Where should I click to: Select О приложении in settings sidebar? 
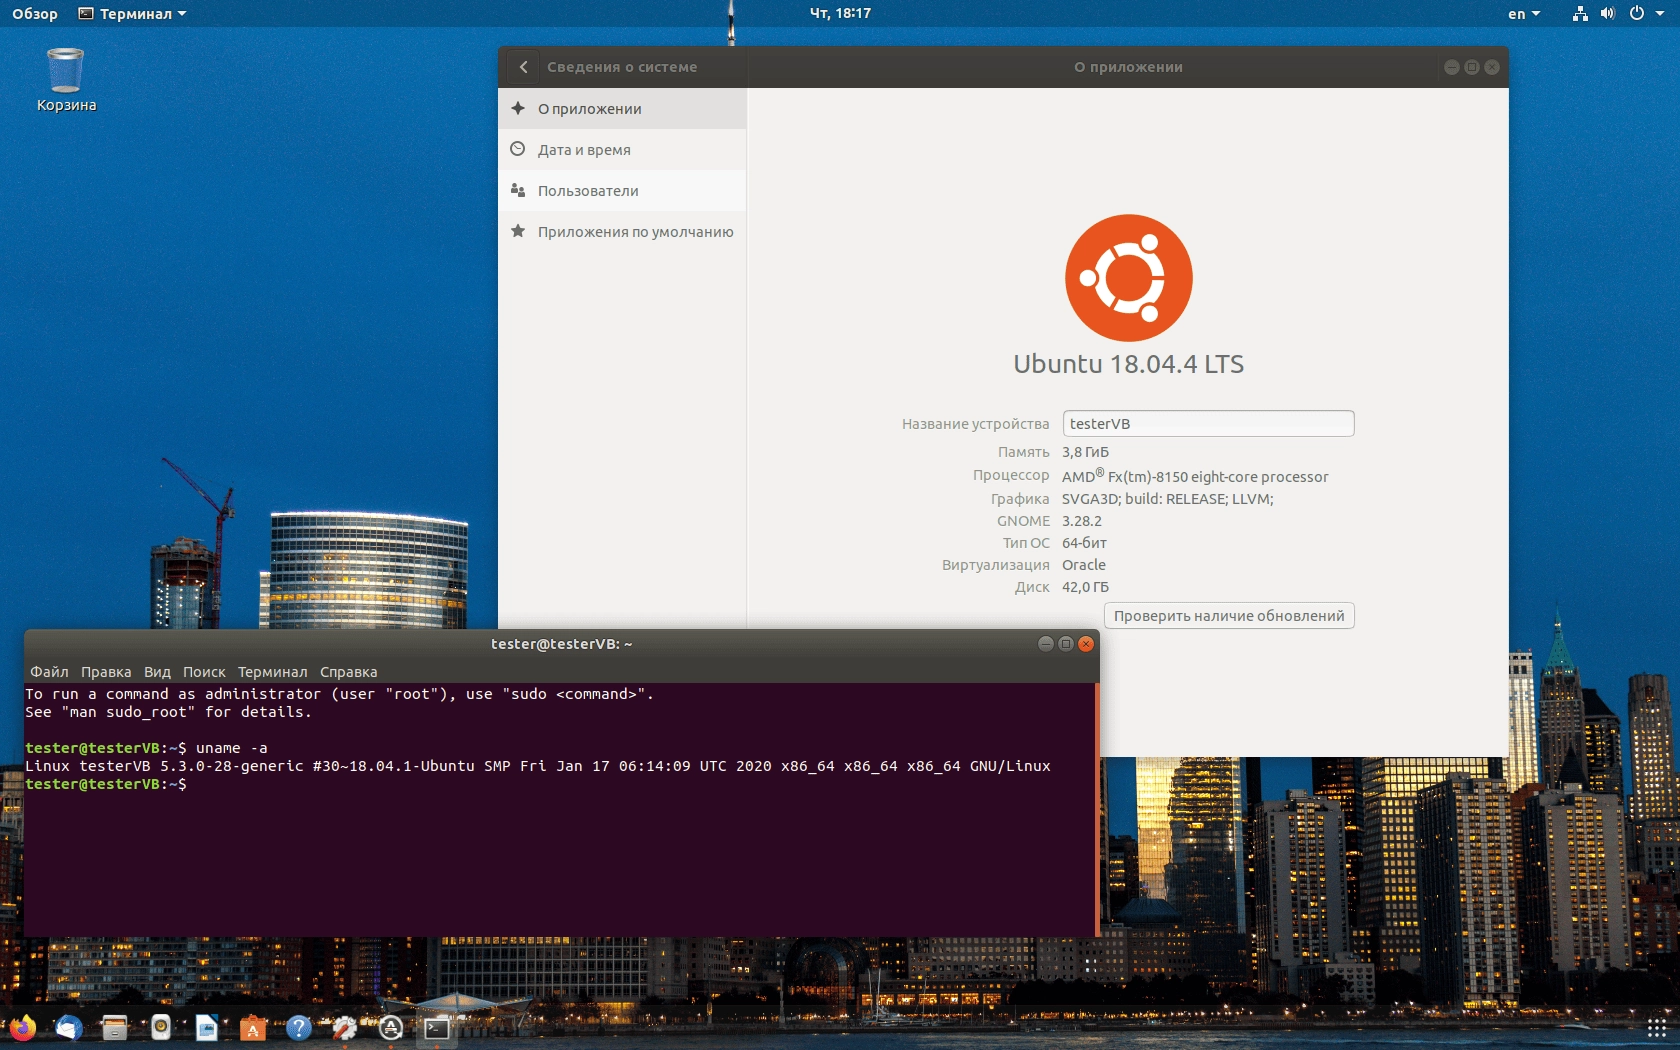tap(622, 108)
